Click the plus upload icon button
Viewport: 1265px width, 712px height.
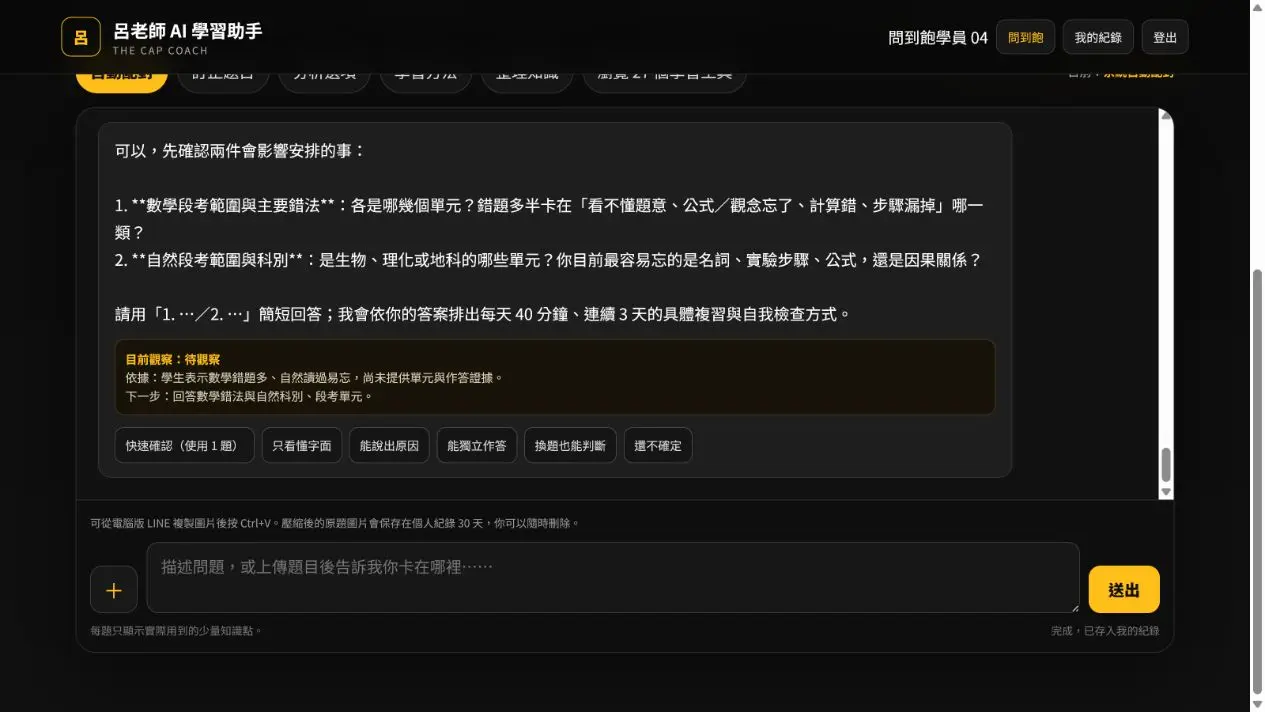click(114, 589)
